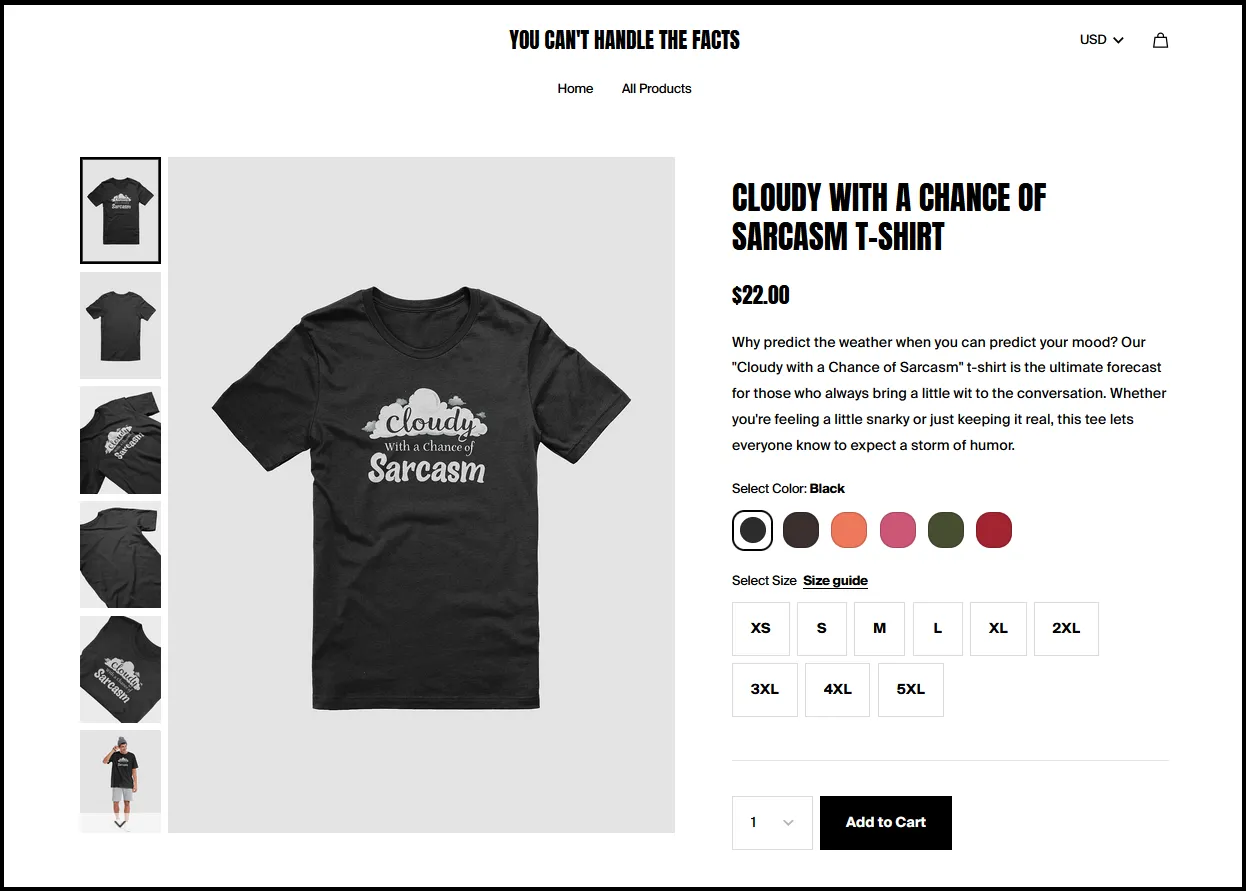Choose the black color swatch
Image resolution: width=1246 pixels, height=891 pixels.
pos(752,530)
